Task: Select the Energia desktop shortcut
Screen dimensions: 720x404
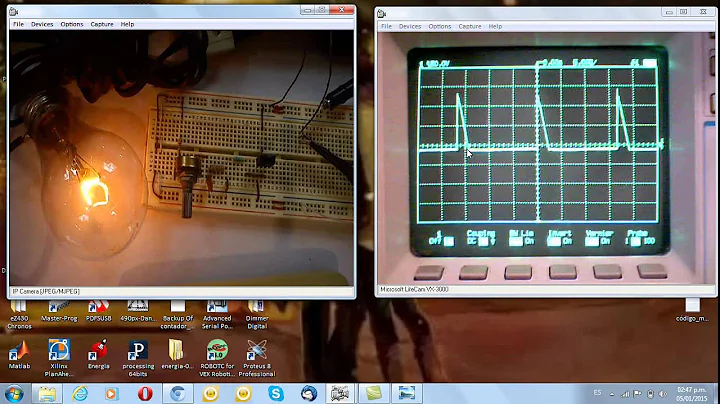Action: tap(98, 354)
